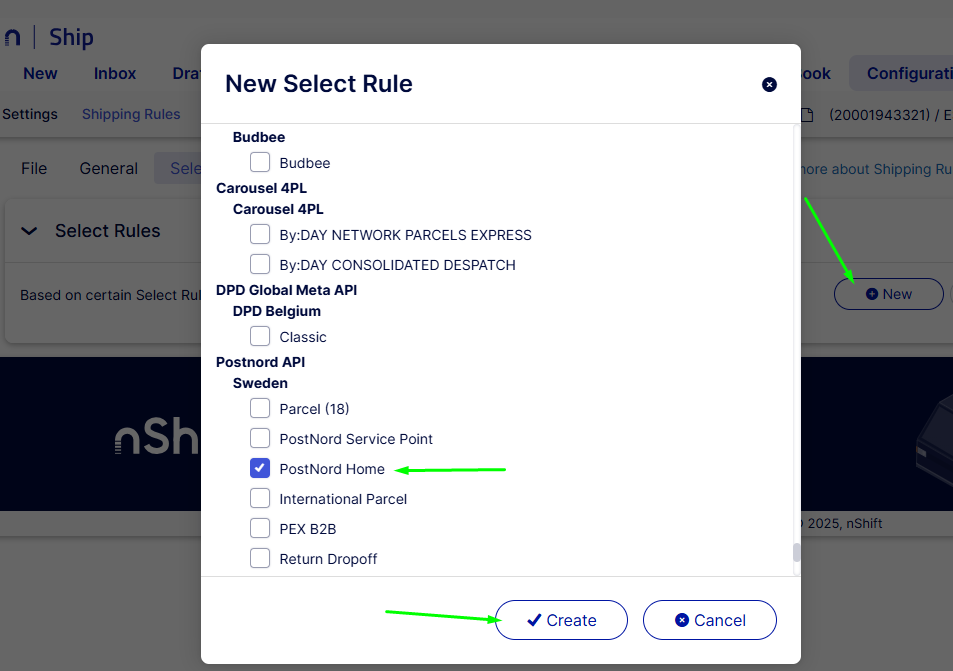Click the document icon beside order number 20001943321
The height and width of the screenshot is (671, 953).
(x=808, y=116)
